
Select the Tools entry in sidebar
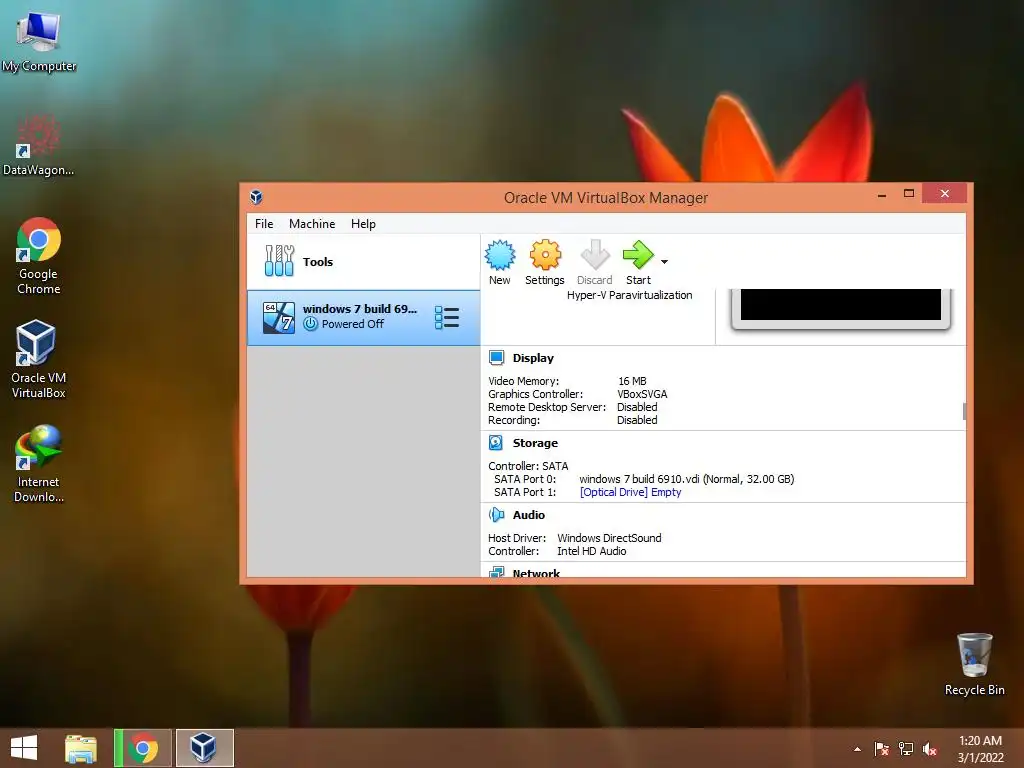(x=363, y=262)
